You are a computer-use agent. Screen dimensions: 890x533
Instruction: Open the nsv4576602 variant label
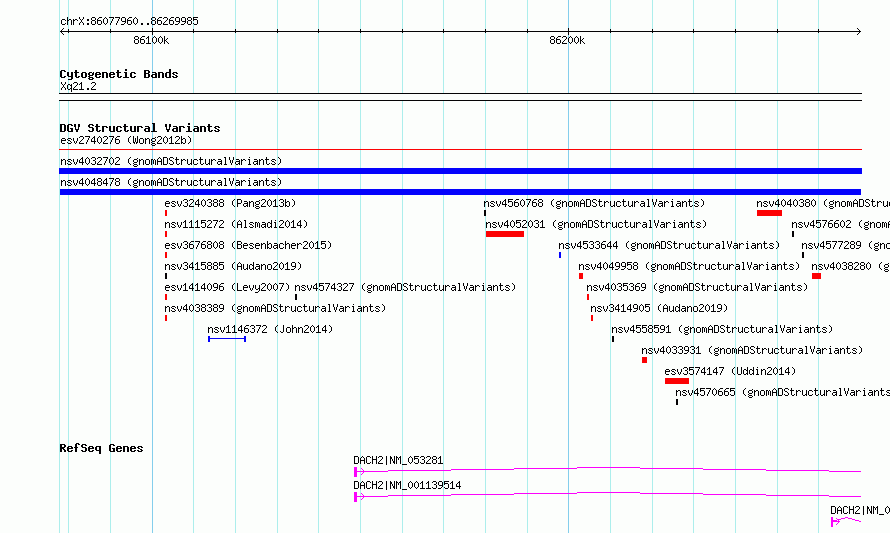pos(841,224)
